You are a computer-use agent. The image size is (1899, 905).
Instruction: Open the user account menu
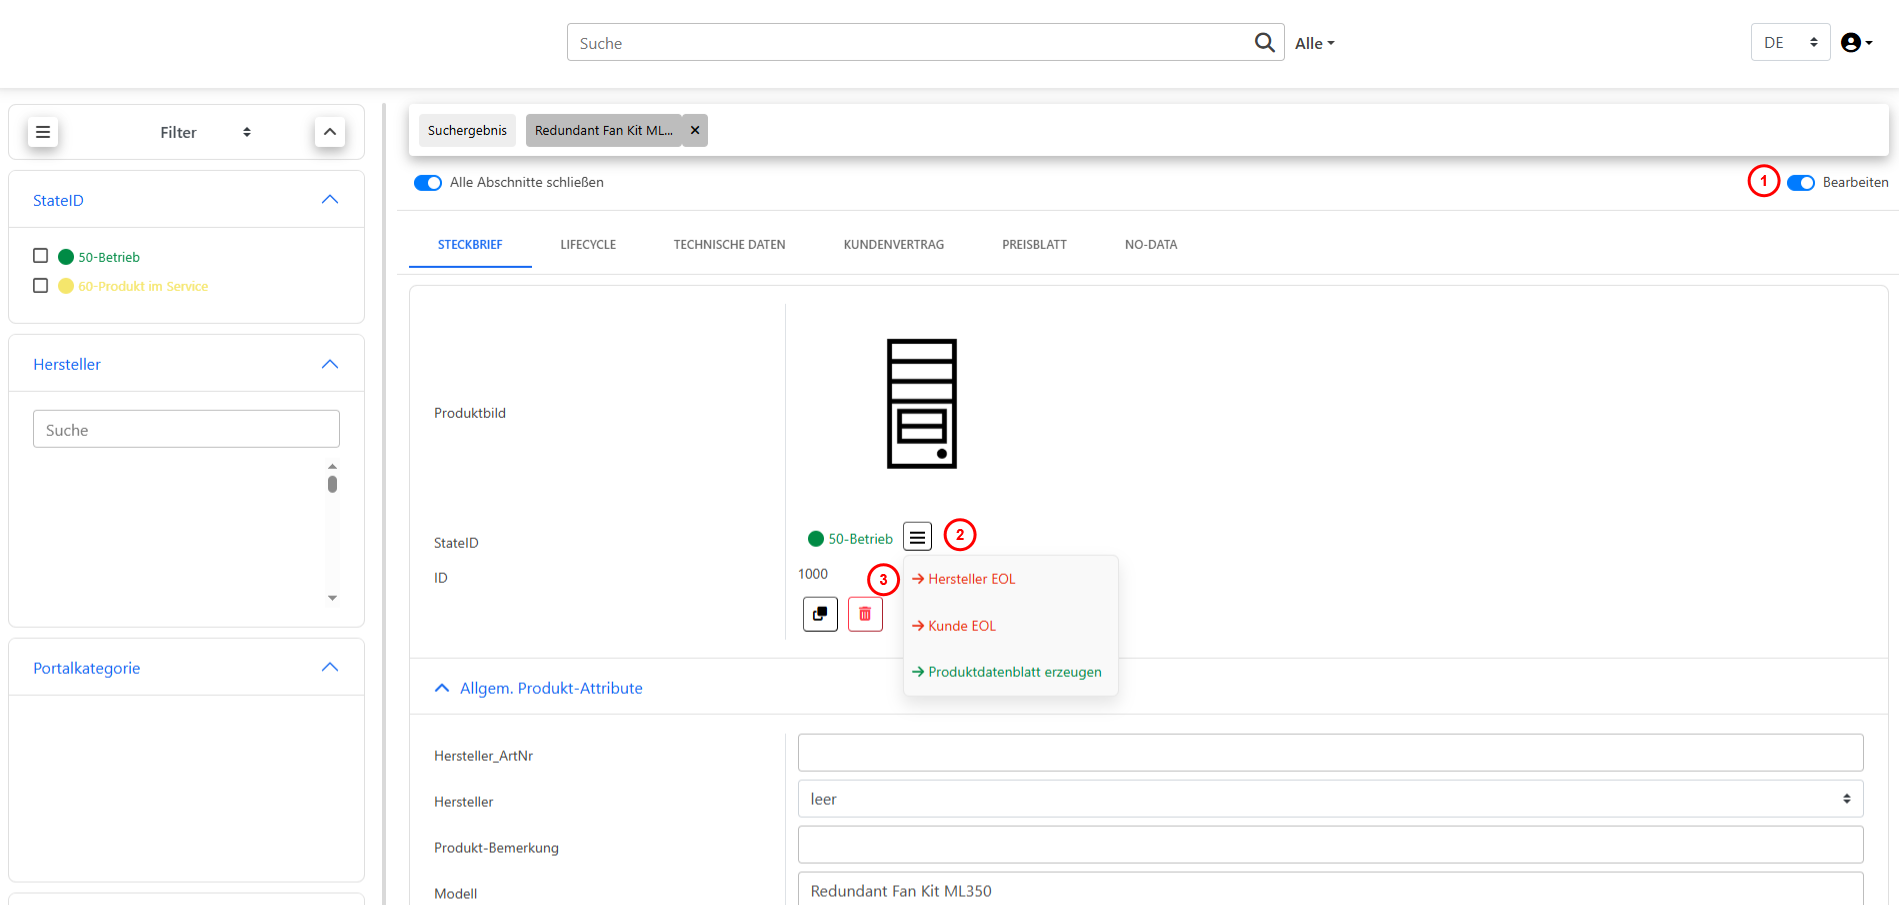point(1856,42)
